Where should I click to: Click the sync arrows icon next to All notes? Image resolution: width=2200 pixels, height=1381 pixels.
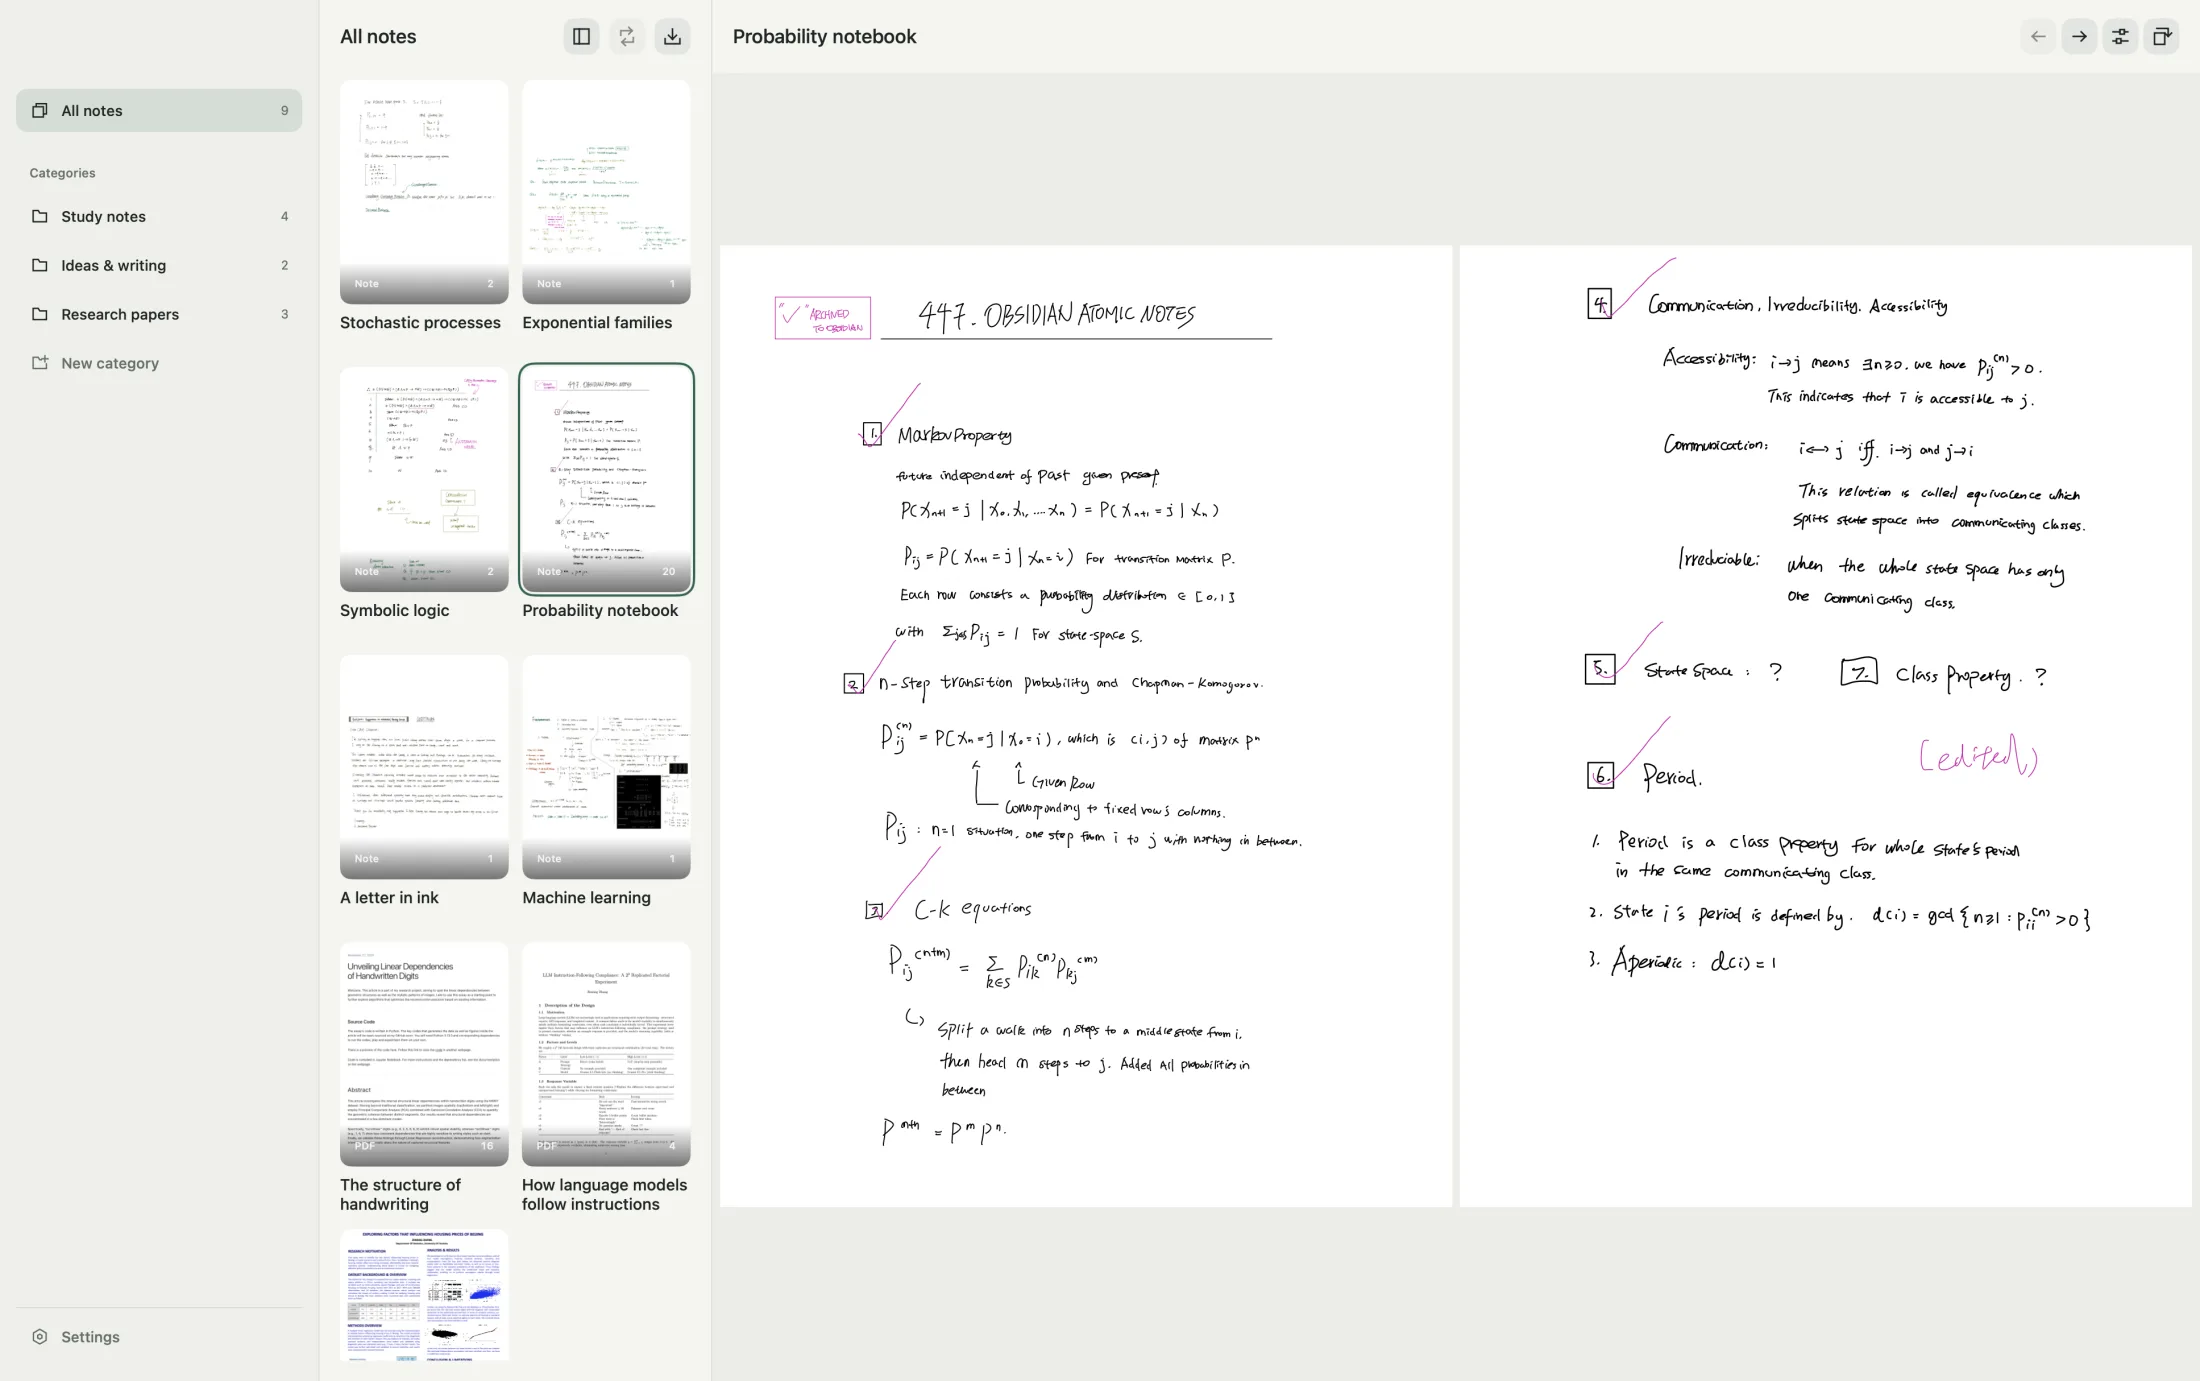tap(627, 37)
